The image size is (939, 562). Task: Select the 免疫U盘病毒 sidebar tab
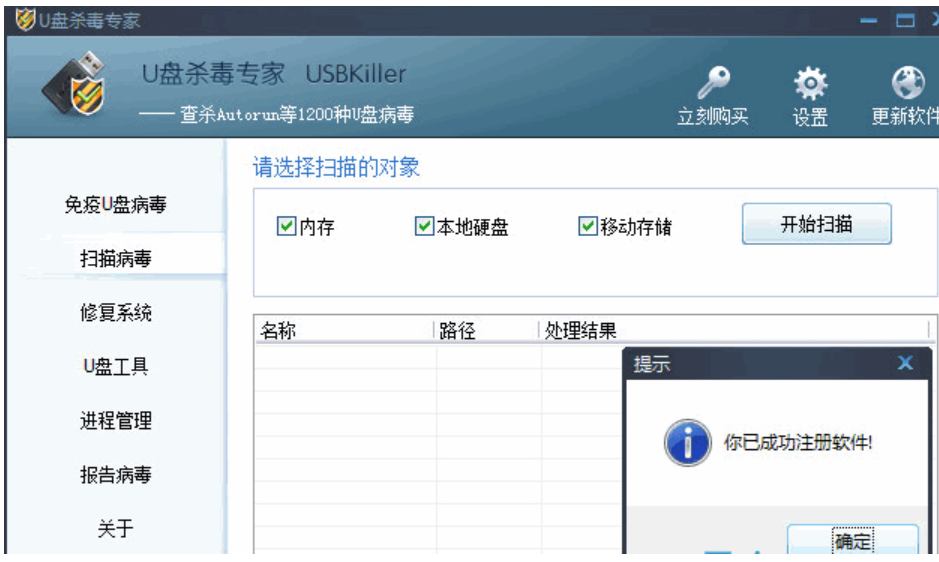coord(116,205)
